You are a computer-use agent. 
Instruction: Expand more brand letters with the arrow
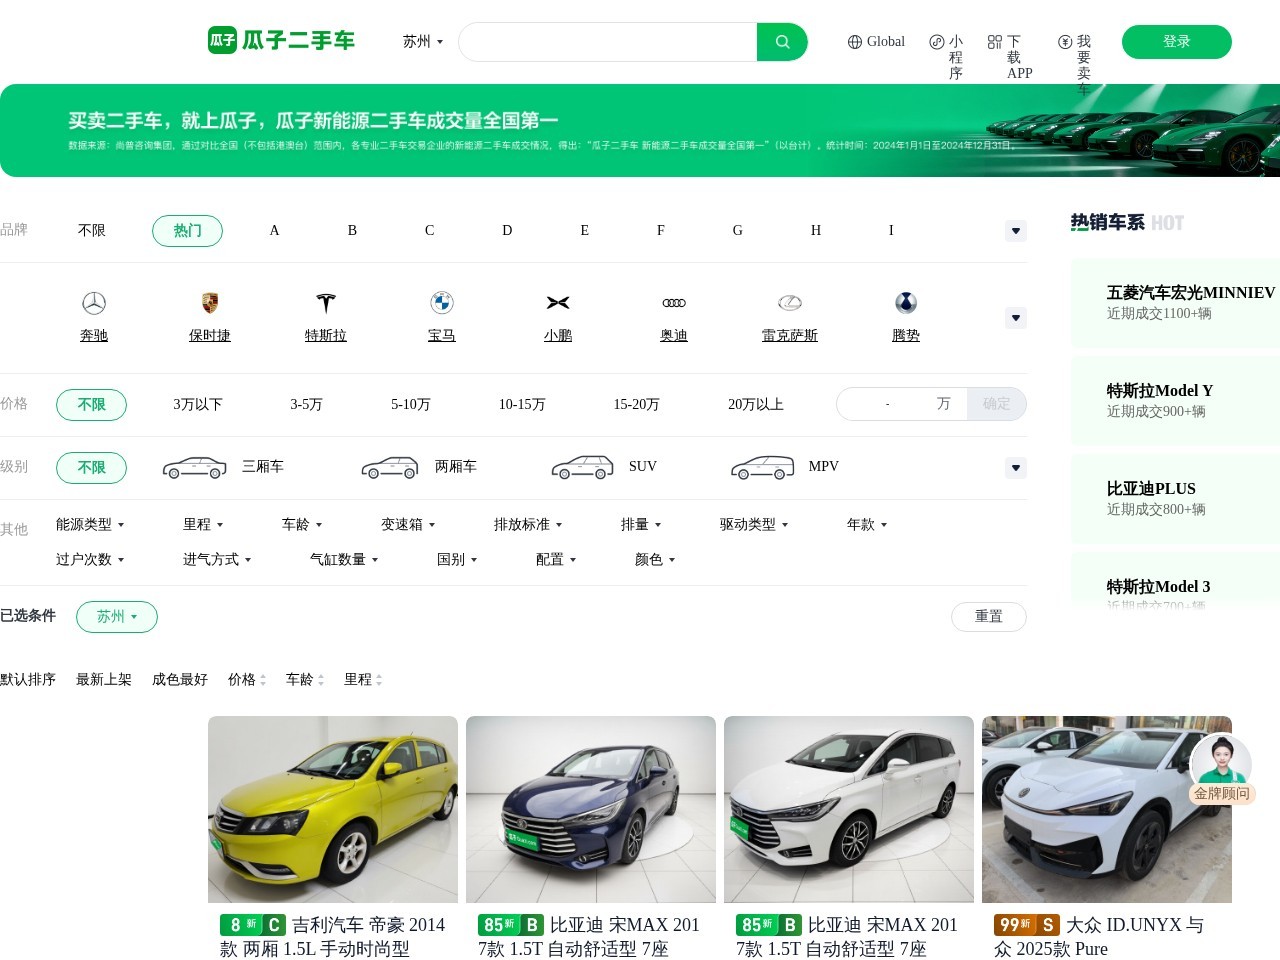(1015, 230)
